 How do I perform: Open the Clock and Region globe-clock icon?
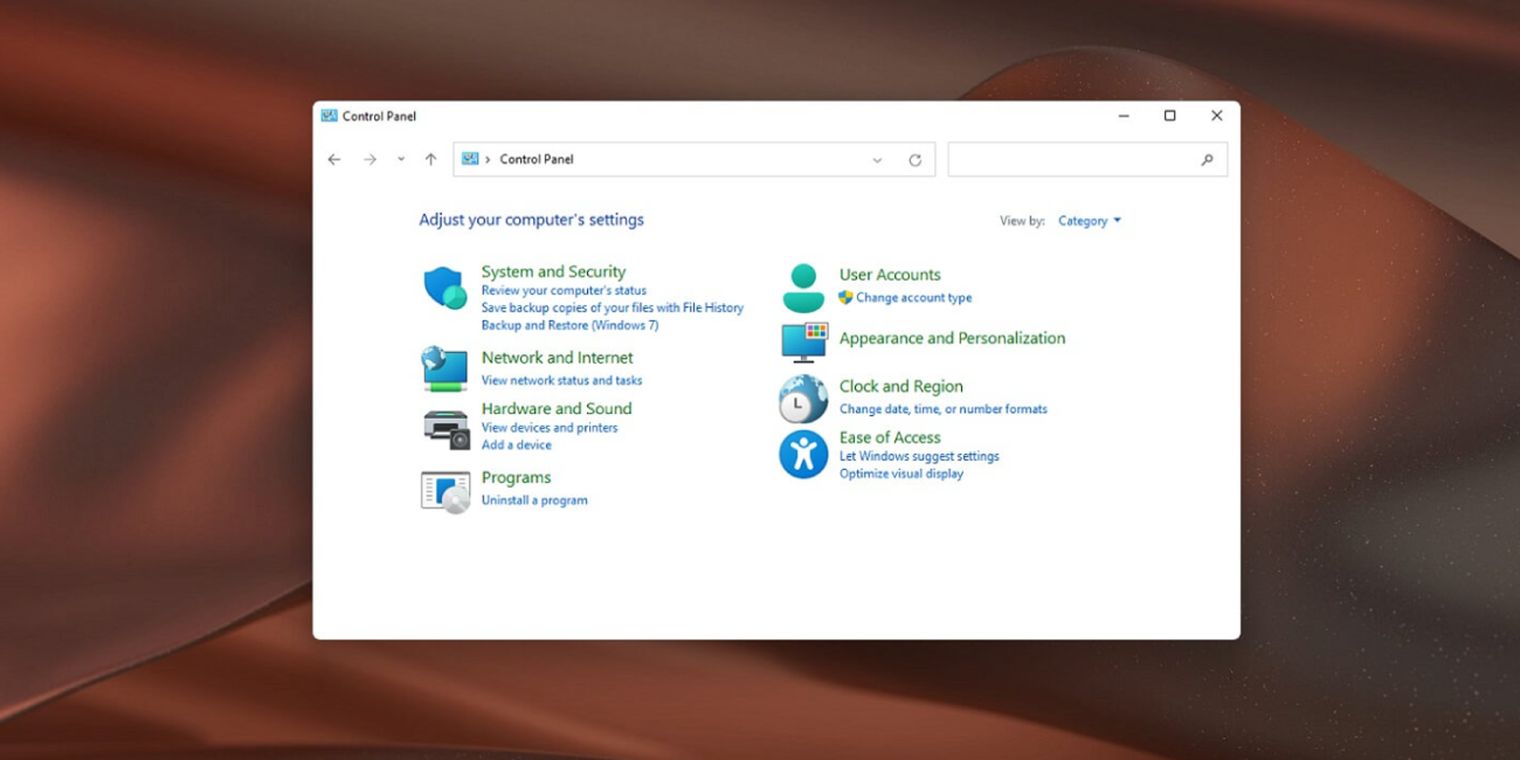coord(803,398)
